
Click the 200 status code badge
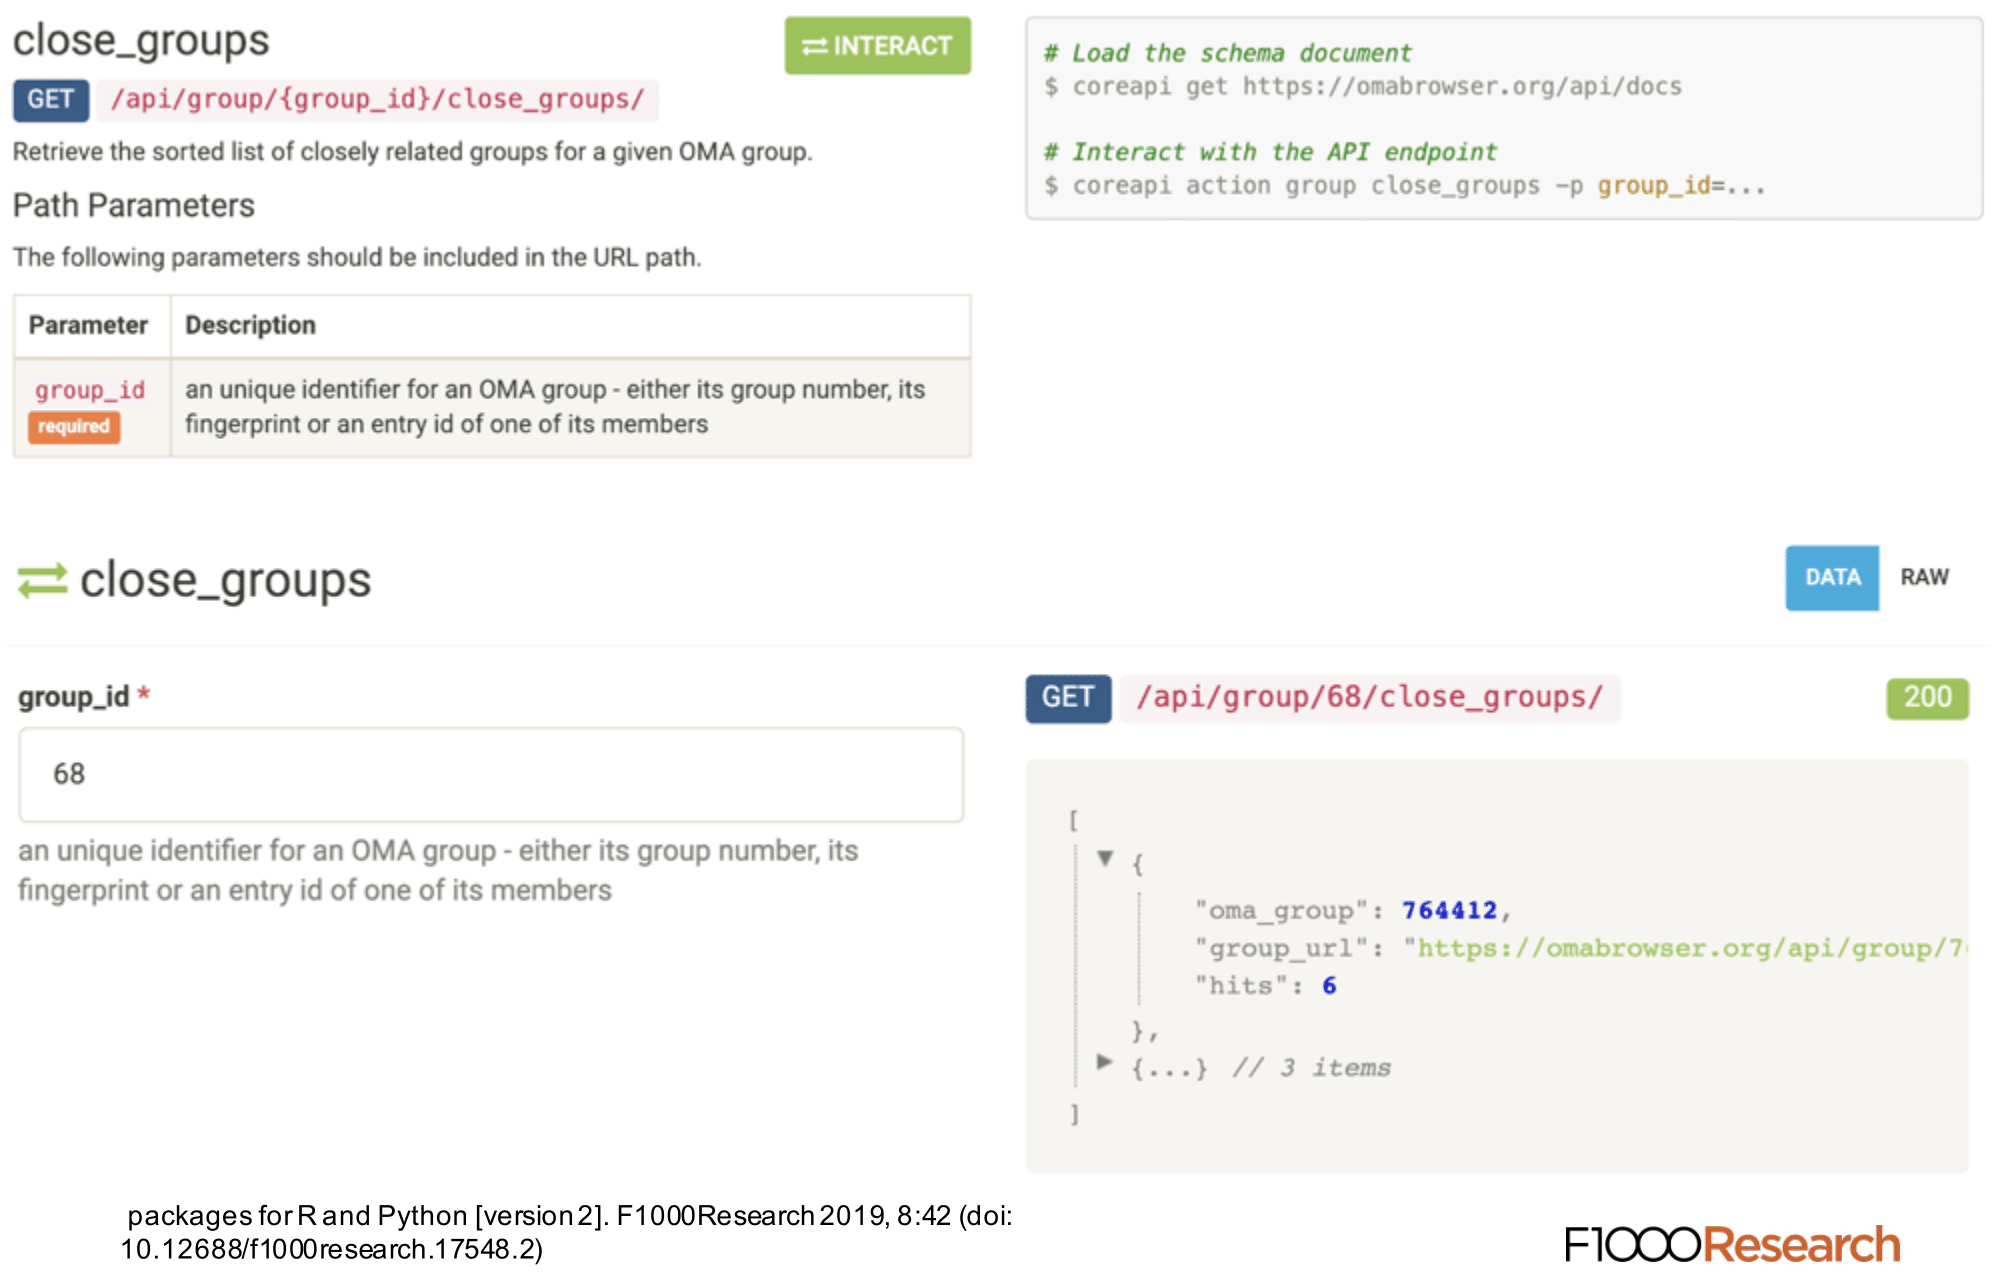pos(1926,697)
